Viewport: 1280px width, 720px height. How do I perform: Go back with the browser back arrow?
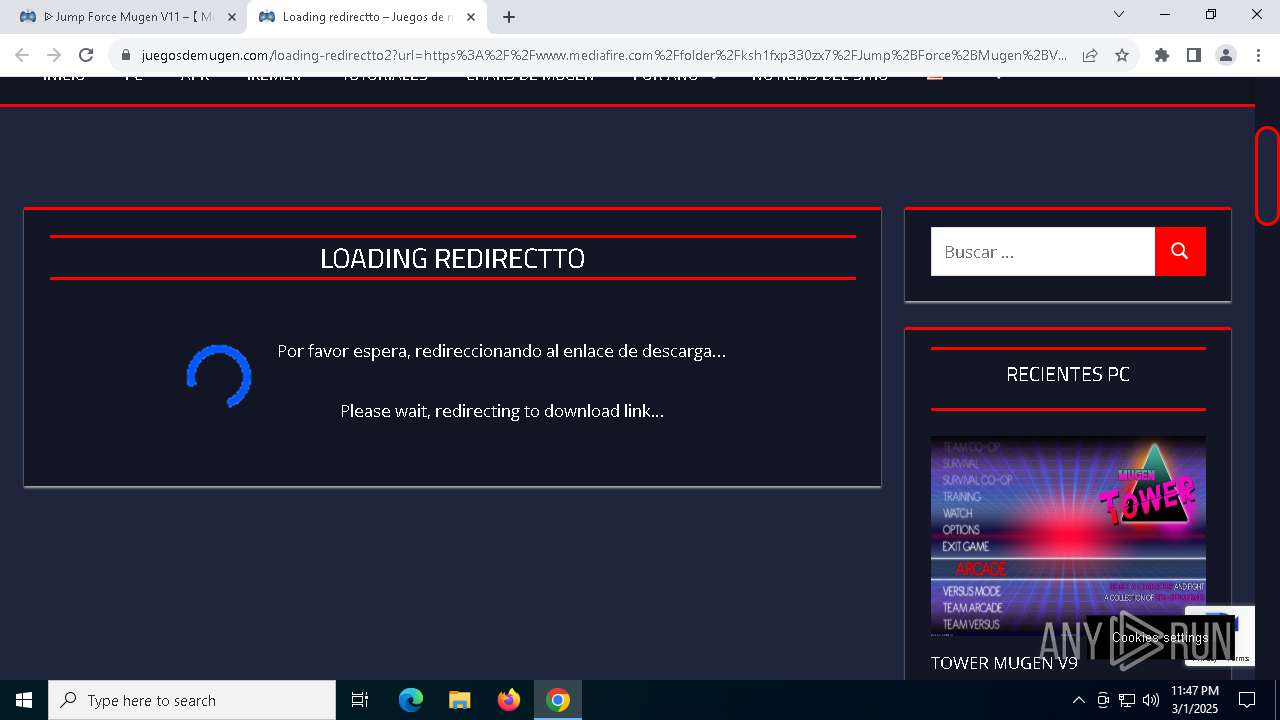[22, 56]
